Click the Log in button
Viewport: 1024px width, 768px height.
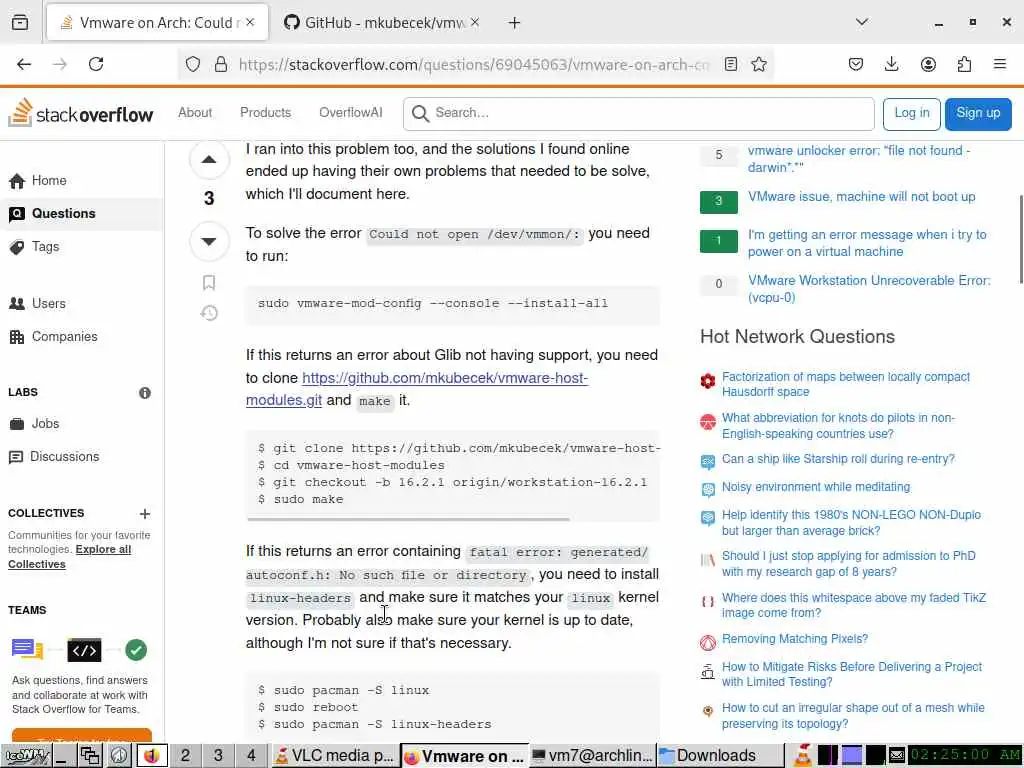coord(912,114)
